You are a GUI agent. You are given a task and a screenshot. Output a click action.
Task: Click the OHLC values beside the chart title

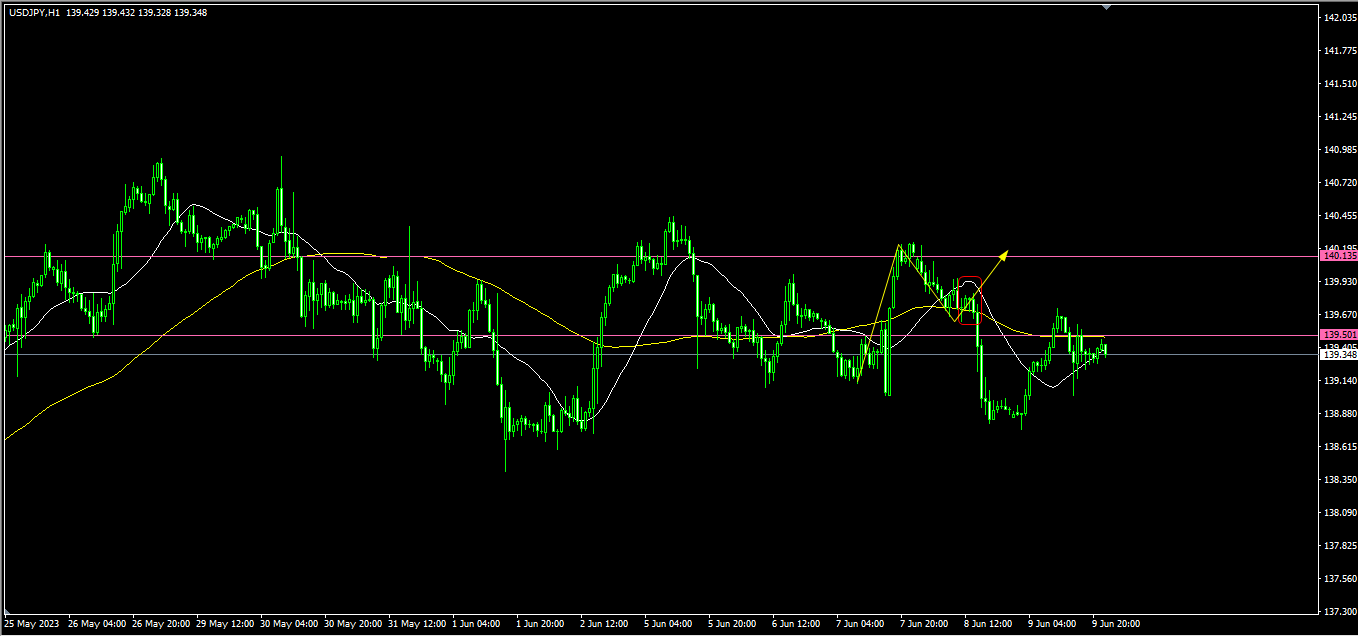(136, 13)
